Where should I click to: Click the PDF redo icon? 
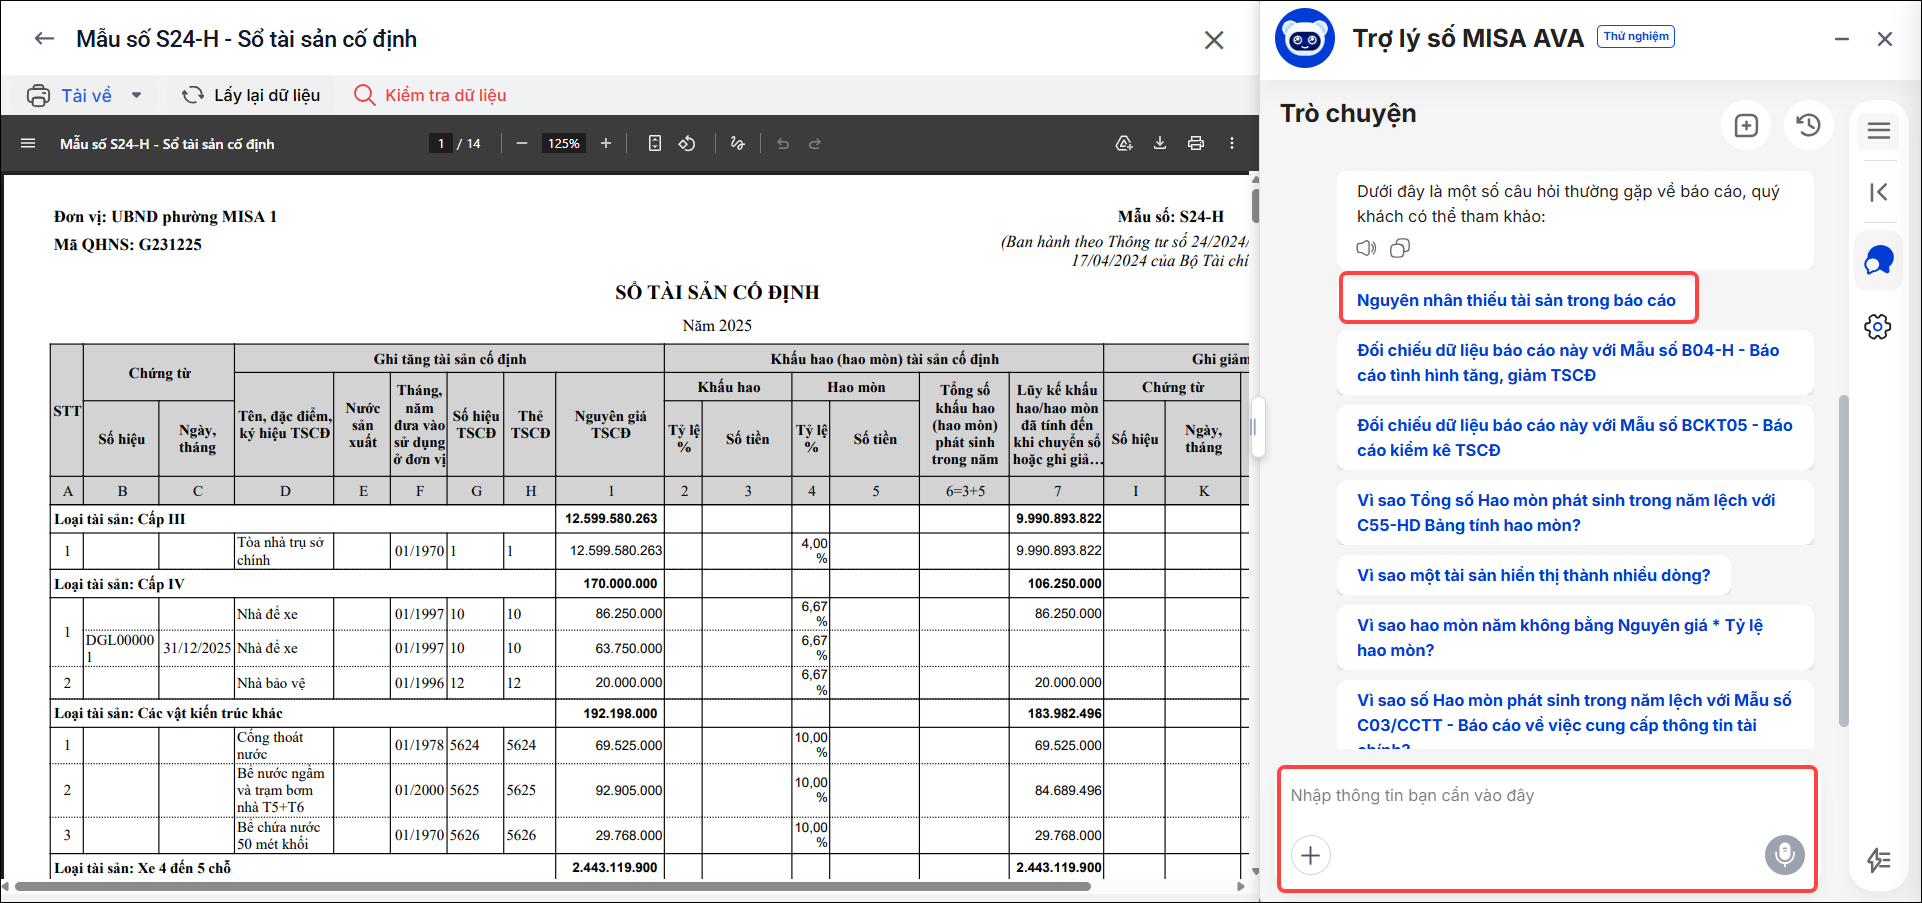[x=815, y=143]
